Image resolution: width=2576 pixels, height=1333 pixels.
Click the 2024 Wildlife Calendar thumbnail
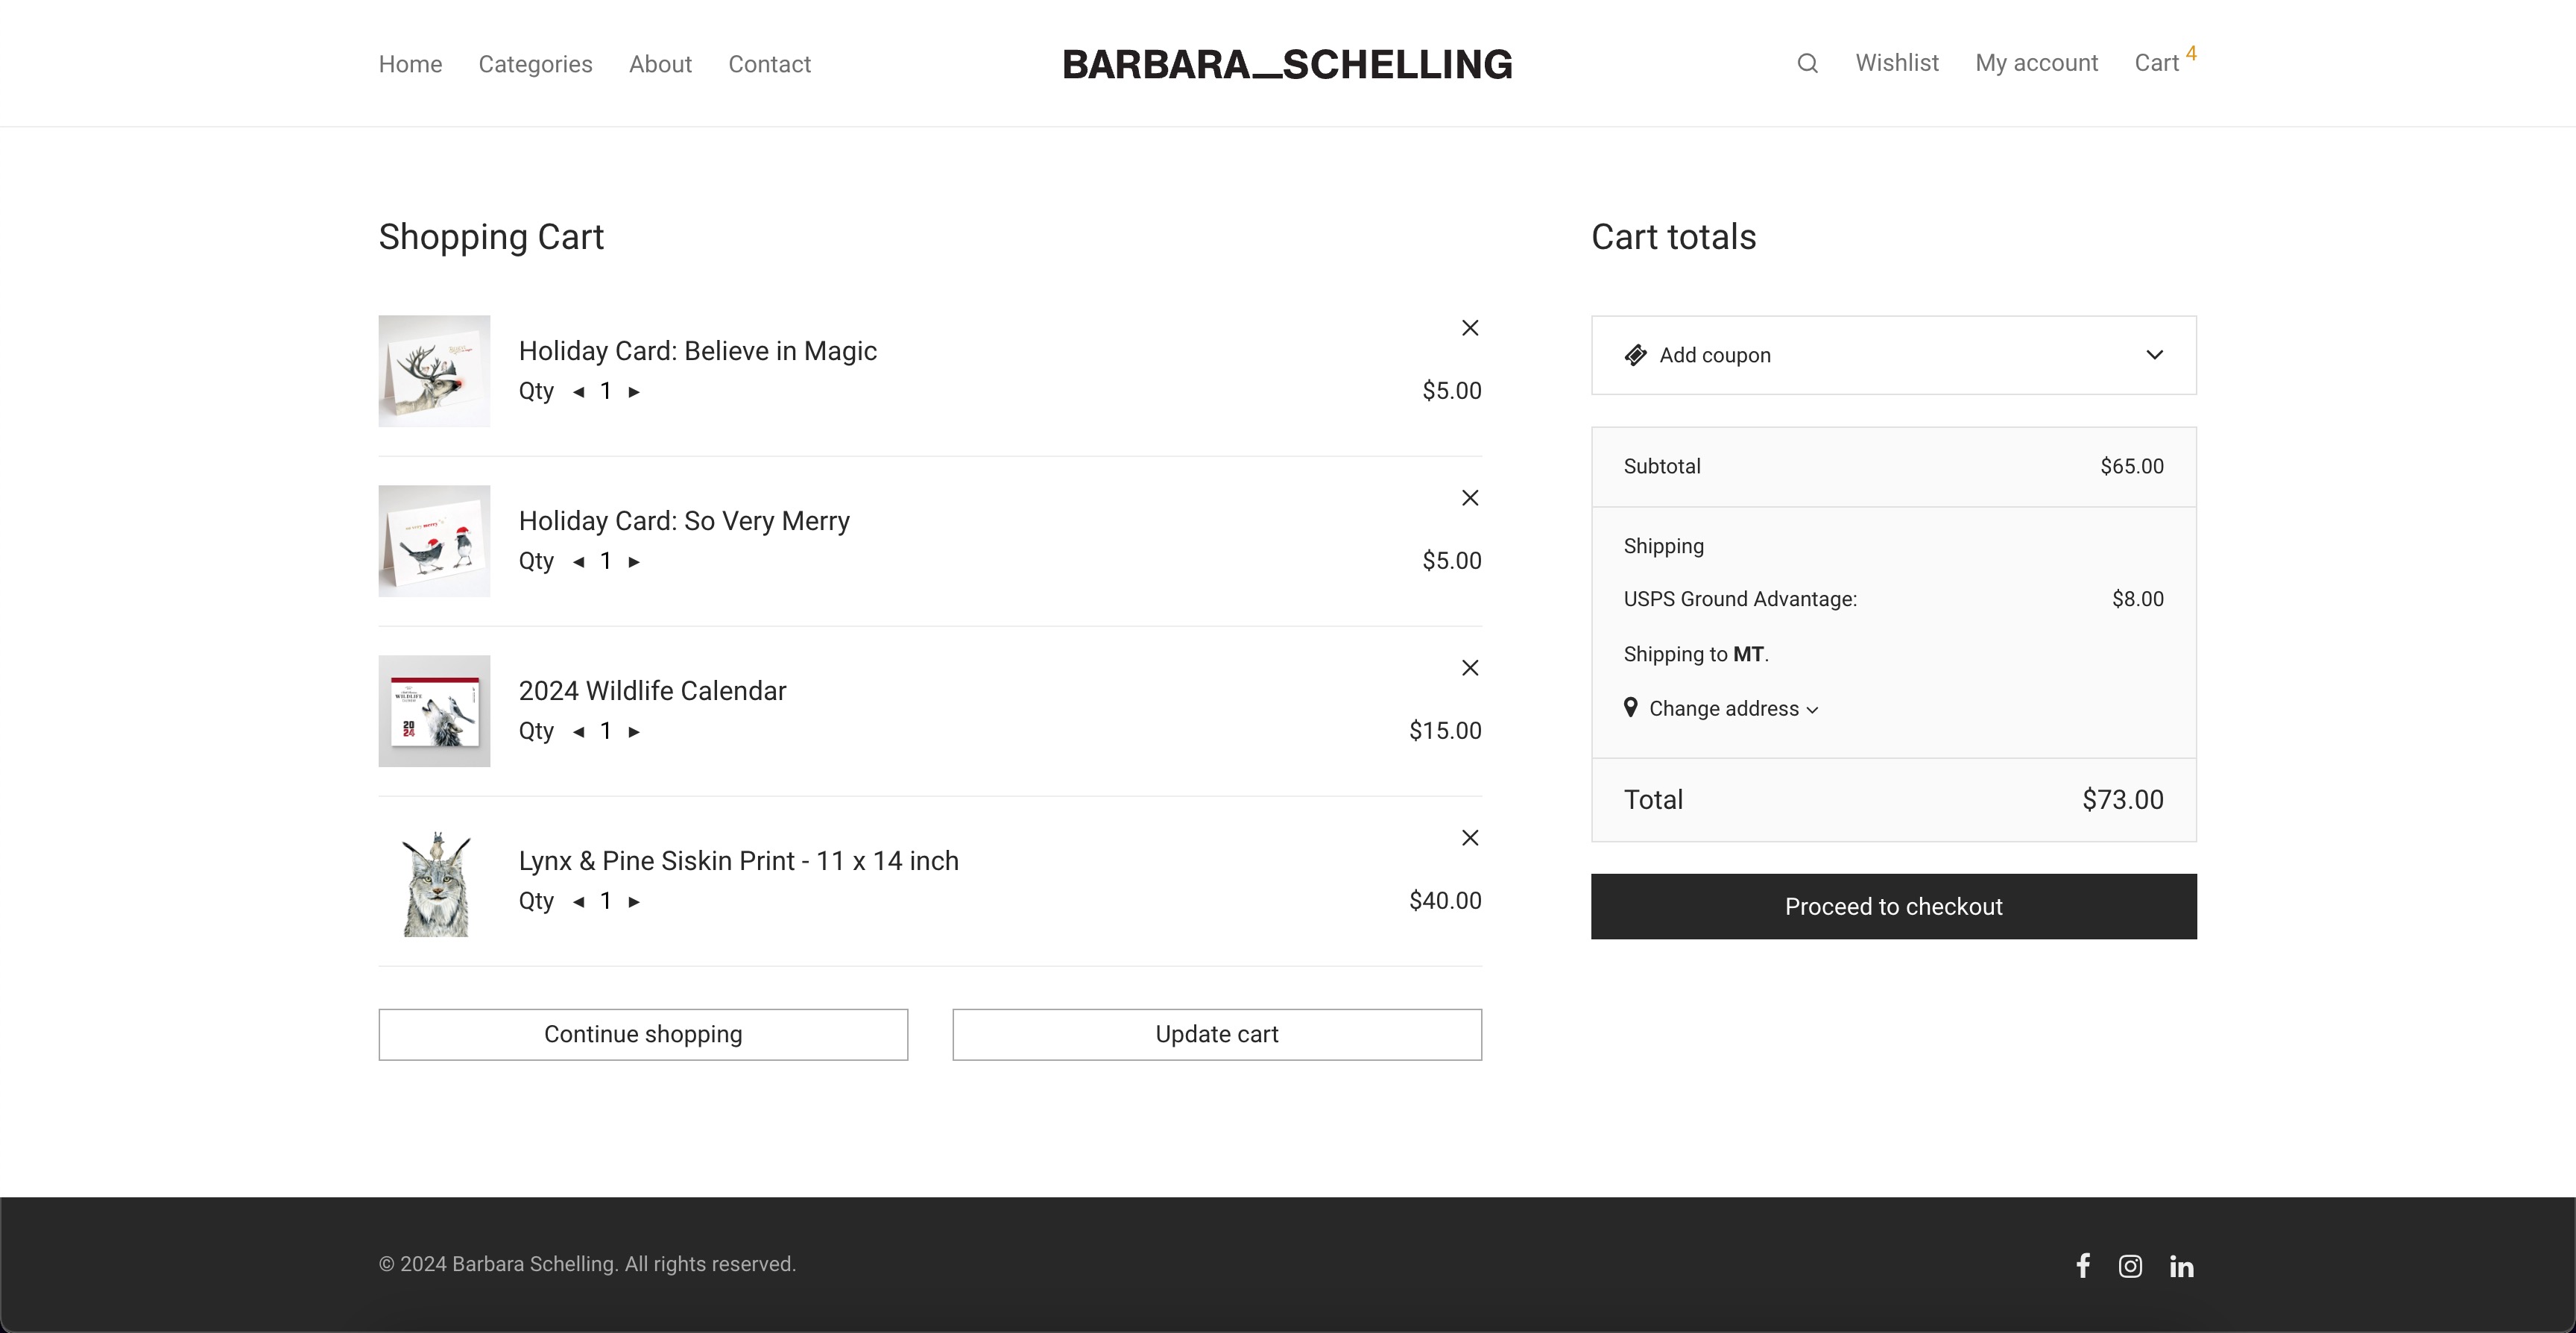click(434, 711)
